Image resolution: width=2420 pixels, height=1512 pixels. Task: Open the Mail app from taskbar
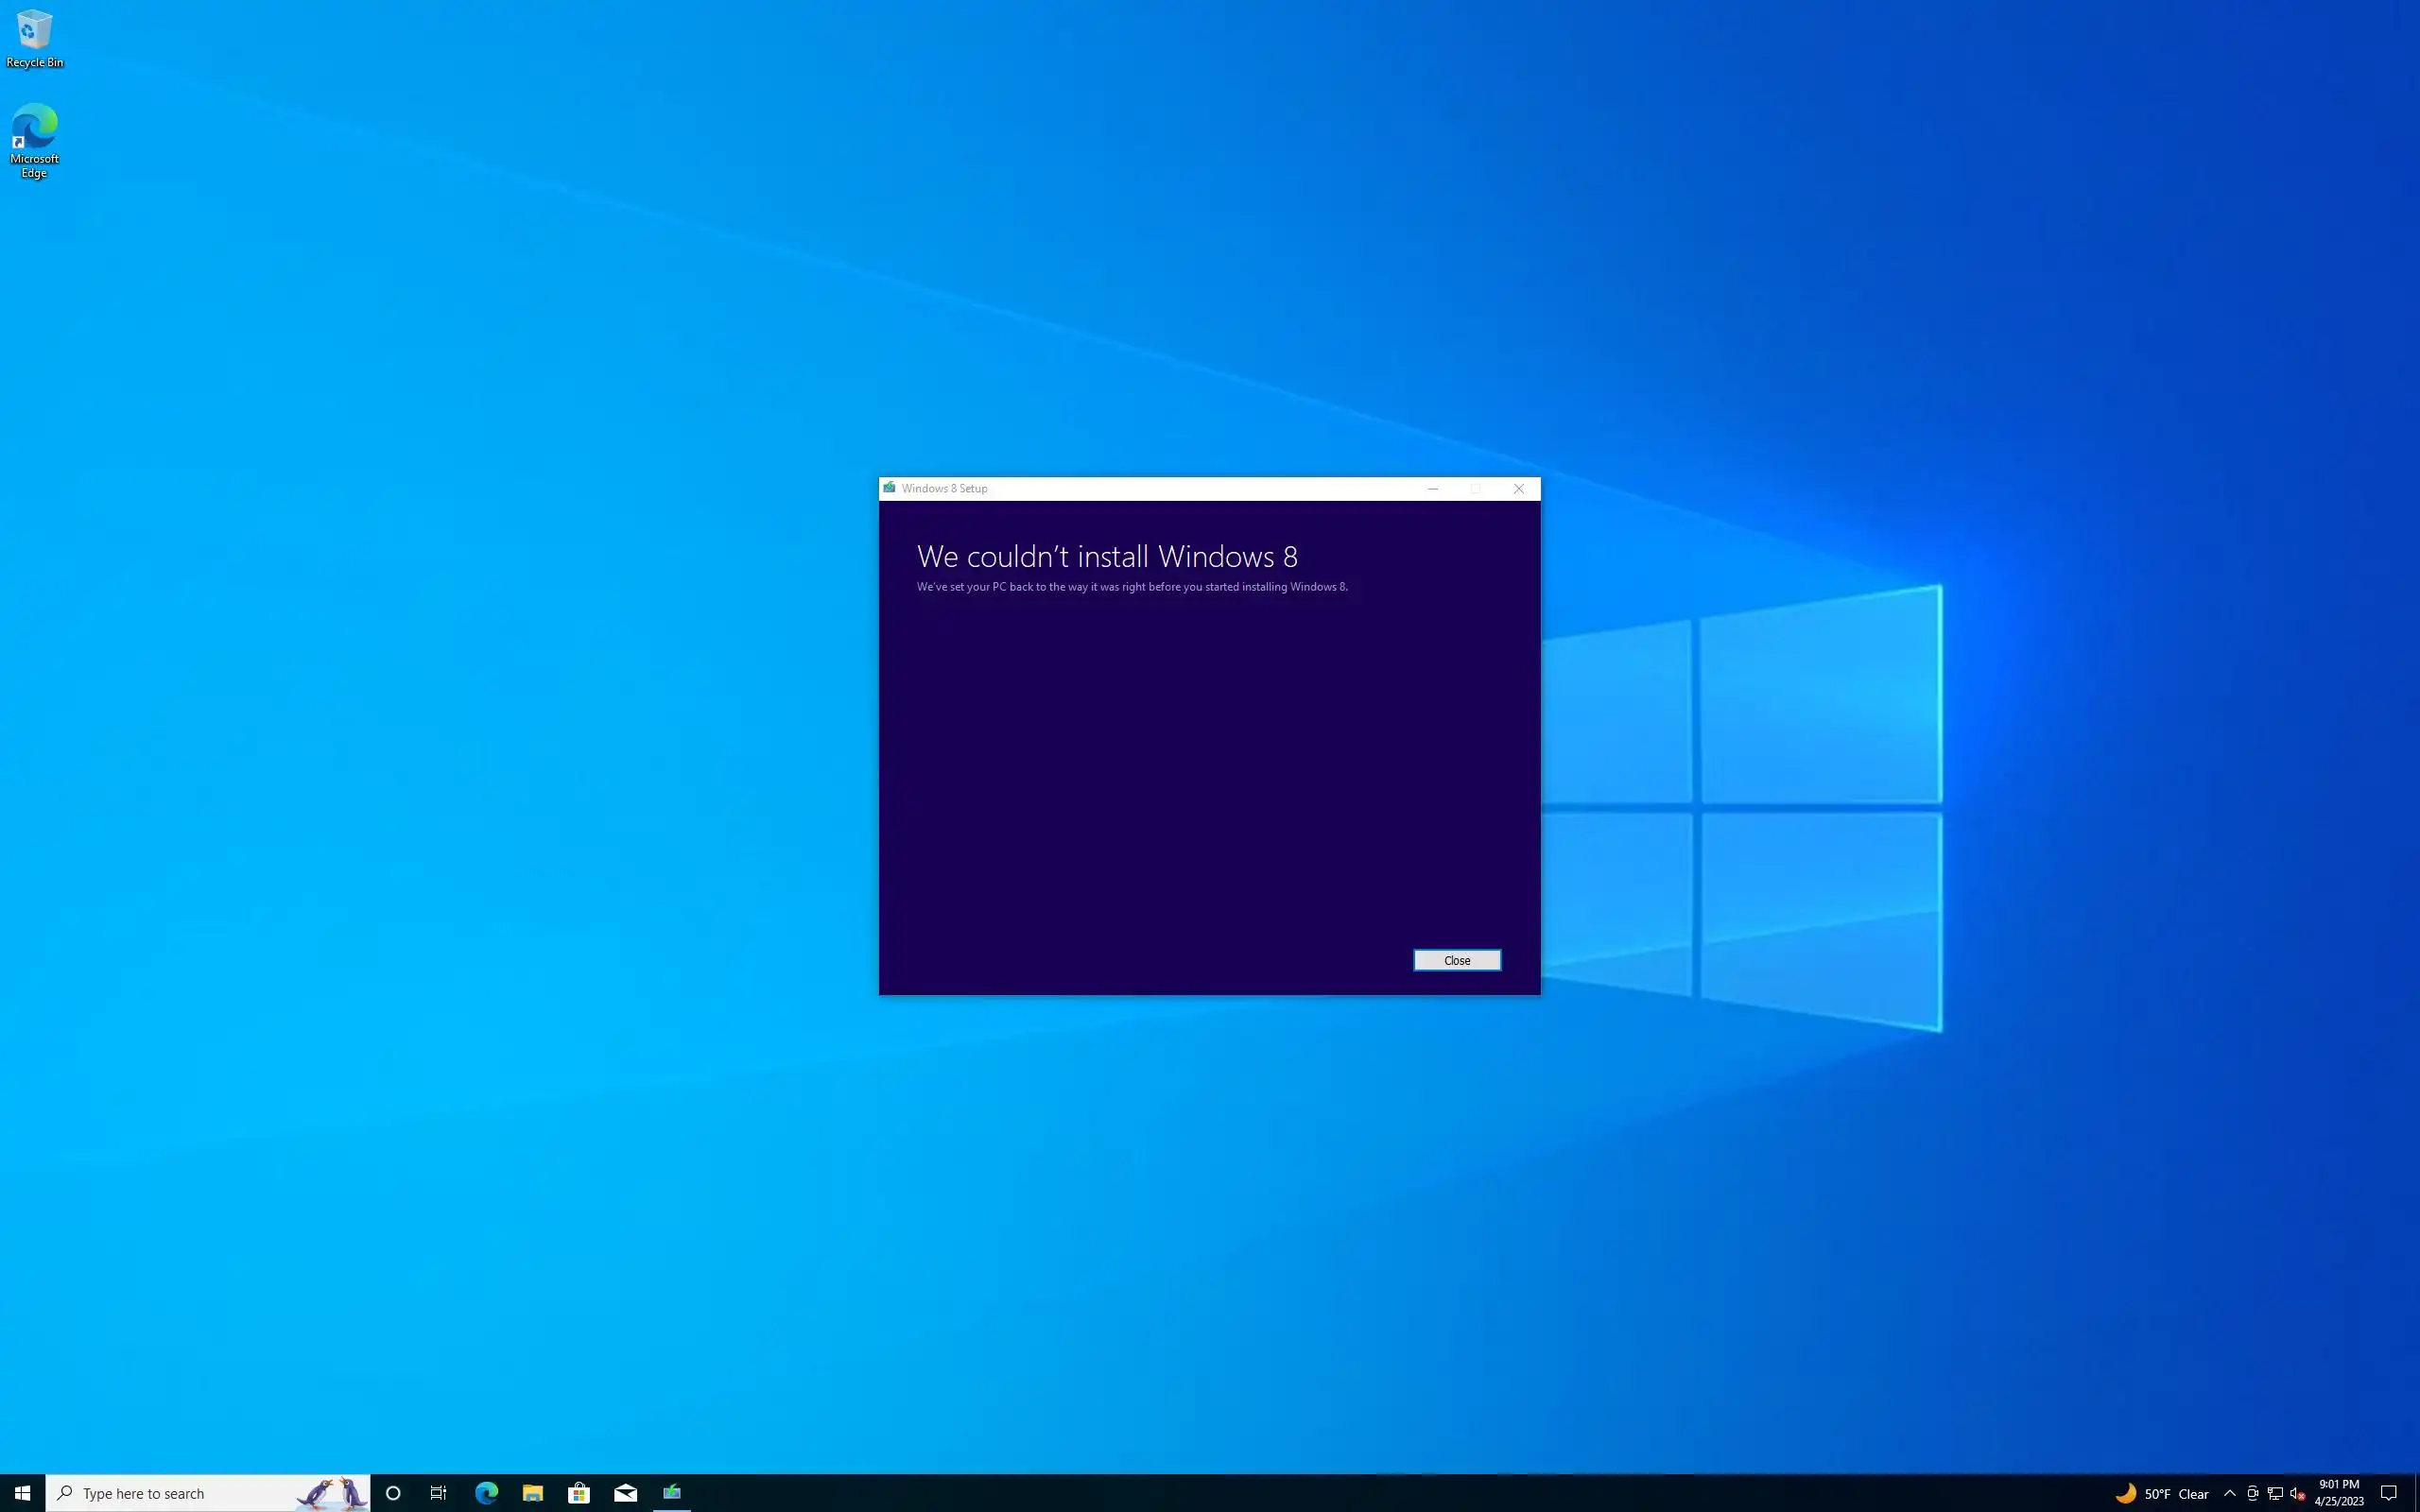tap(625, 1493)
